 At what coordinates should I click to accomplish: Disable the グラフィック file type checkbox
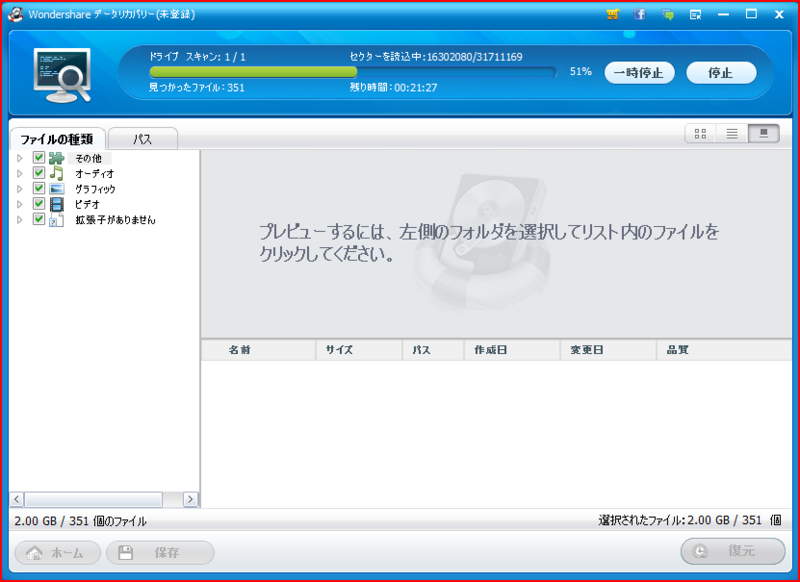pos(38,188)
